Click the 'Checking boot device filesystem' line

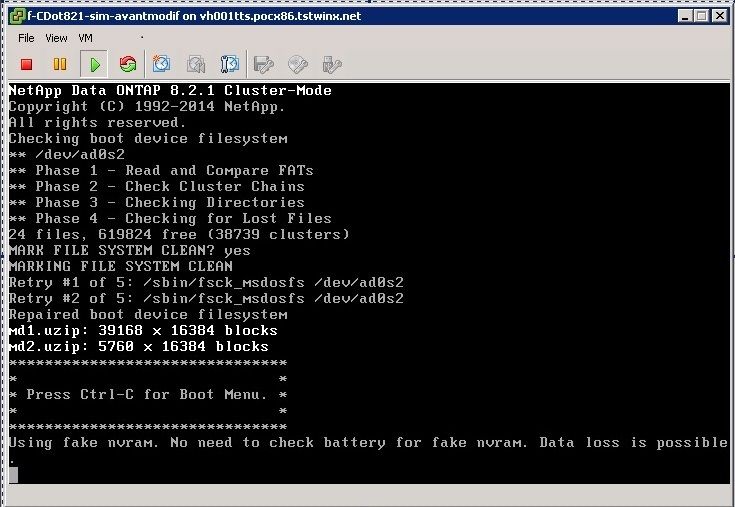[148, 139]
